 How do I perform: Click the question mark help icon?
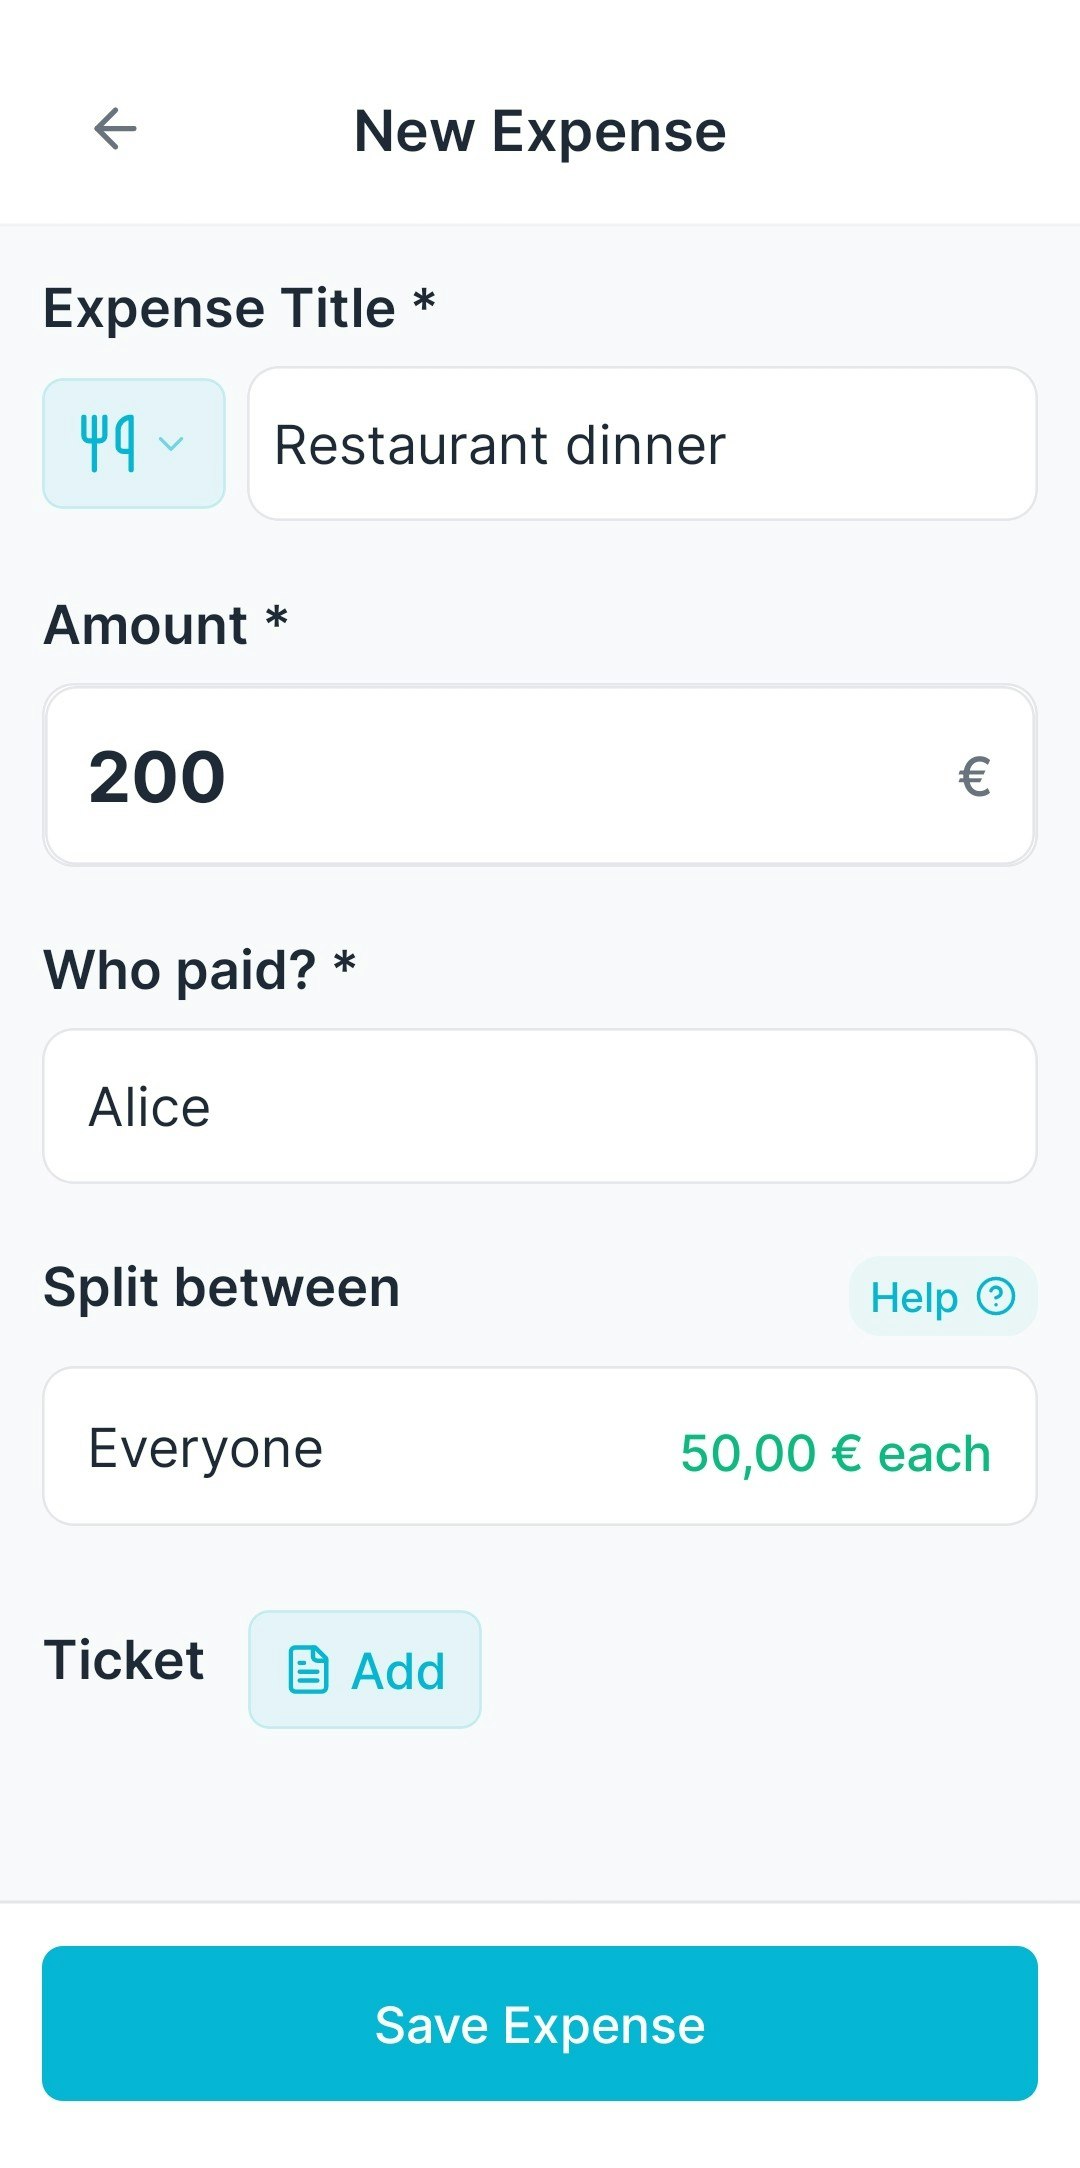point(996,1297)
